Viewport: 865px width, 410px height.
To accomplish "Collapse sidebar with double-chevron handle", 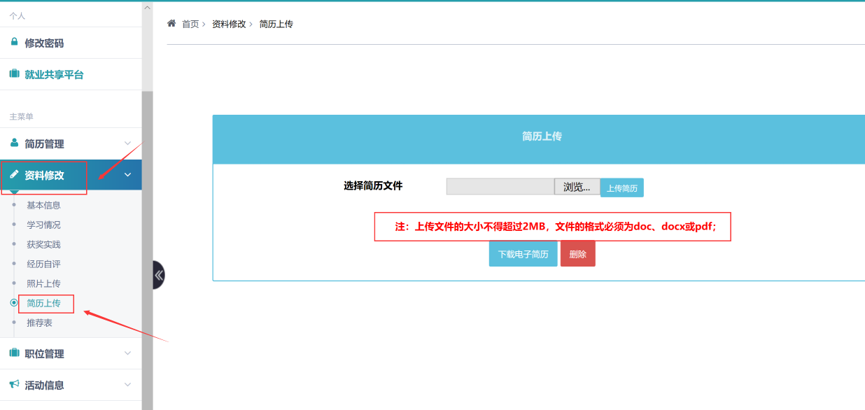I will click(158, 275).
